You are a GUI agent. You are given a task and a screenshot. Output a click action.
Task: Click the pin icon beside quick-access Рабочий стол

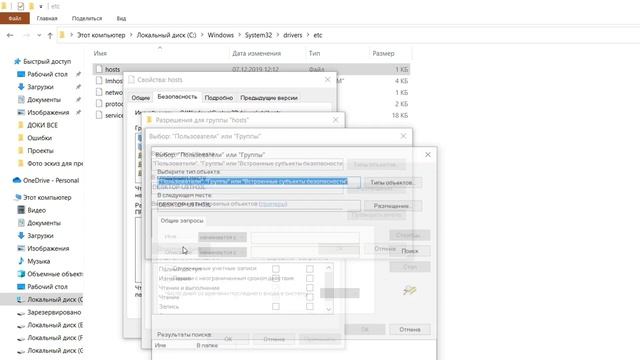pyautogui.click(x=78, y=74)
